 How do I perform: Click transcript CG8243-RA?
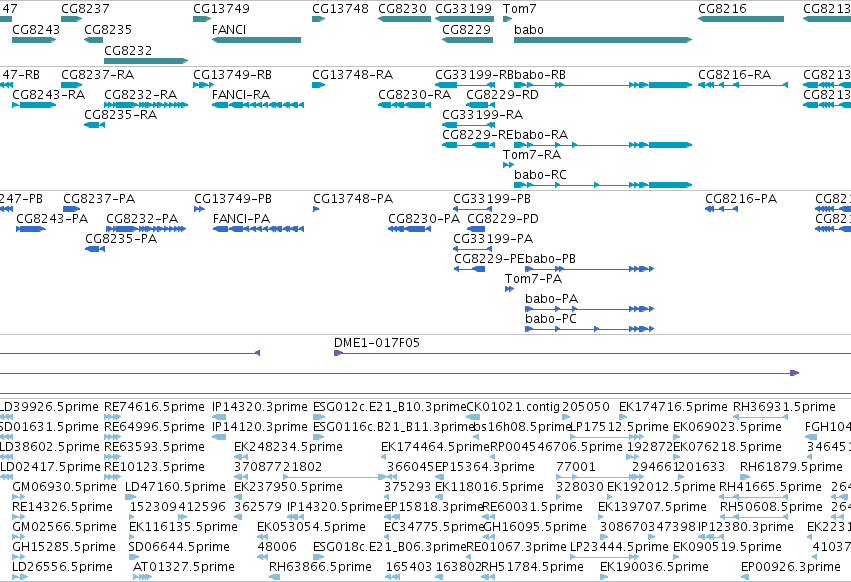tap(34, 105)
